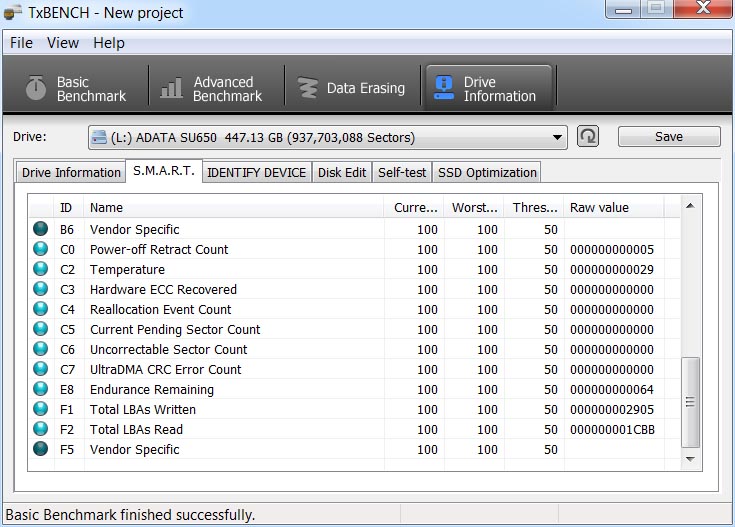Click the Save button

tap(669, 136)
